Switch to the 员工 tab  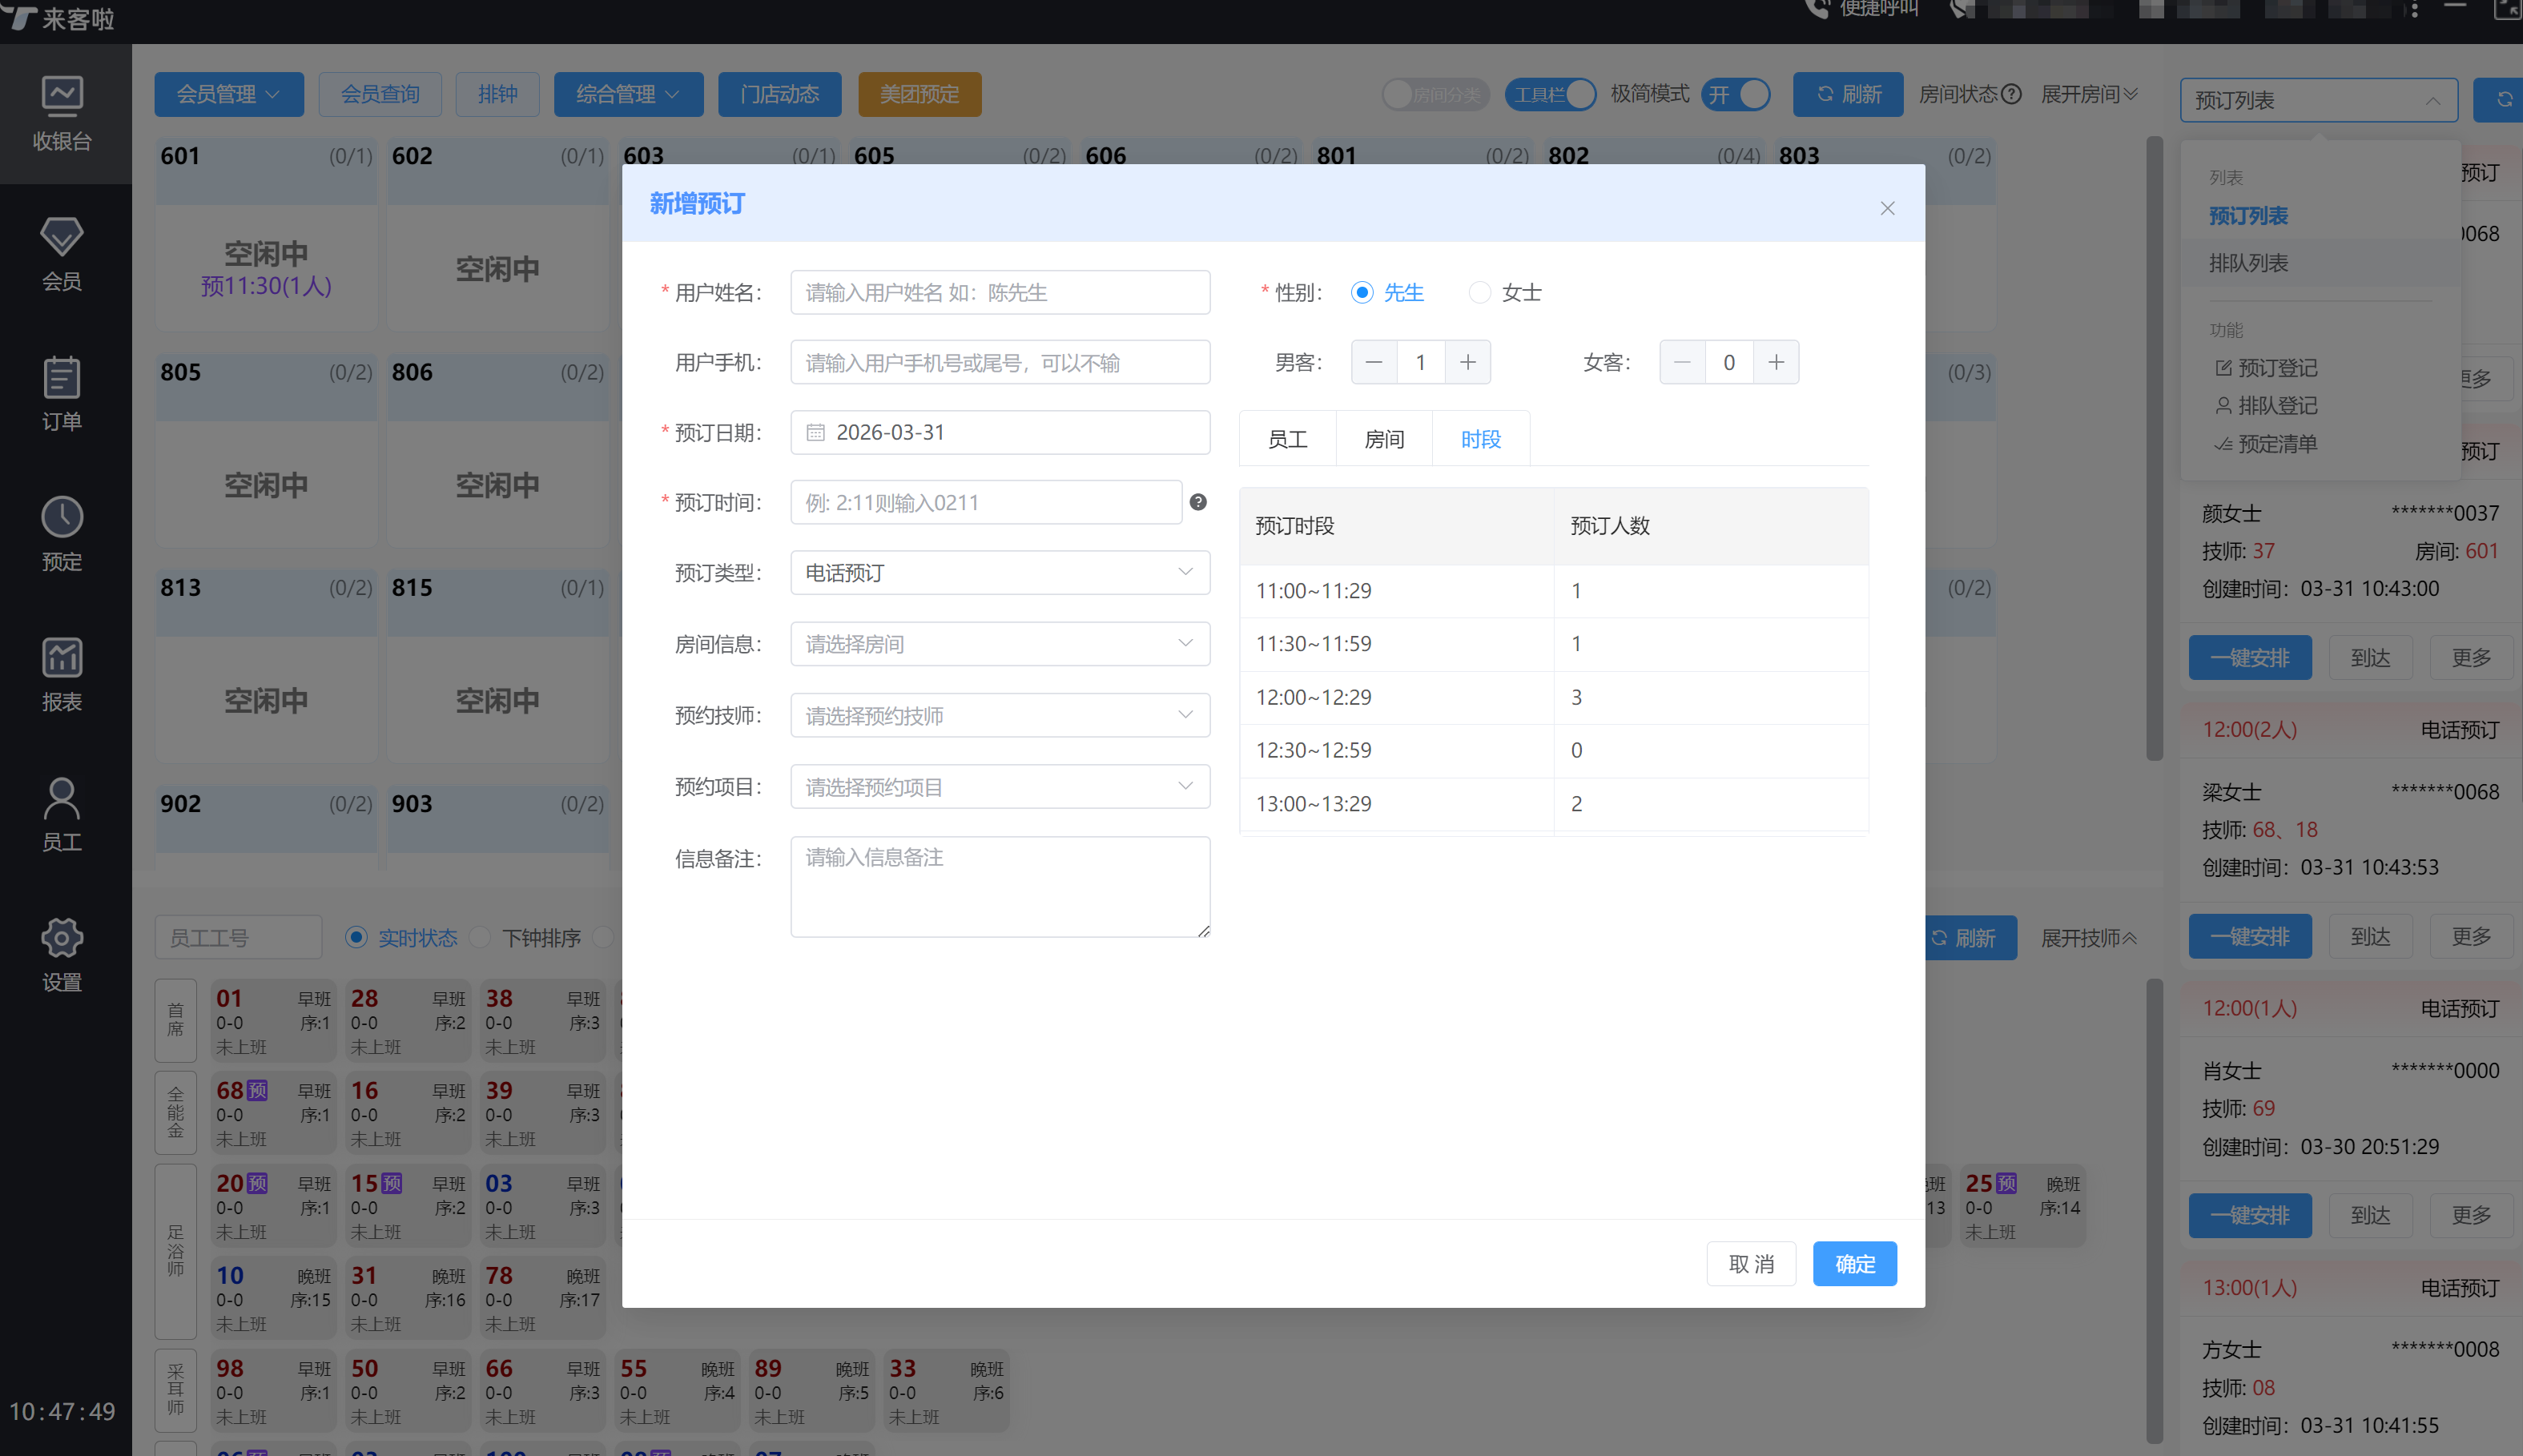coord(1287,439)
